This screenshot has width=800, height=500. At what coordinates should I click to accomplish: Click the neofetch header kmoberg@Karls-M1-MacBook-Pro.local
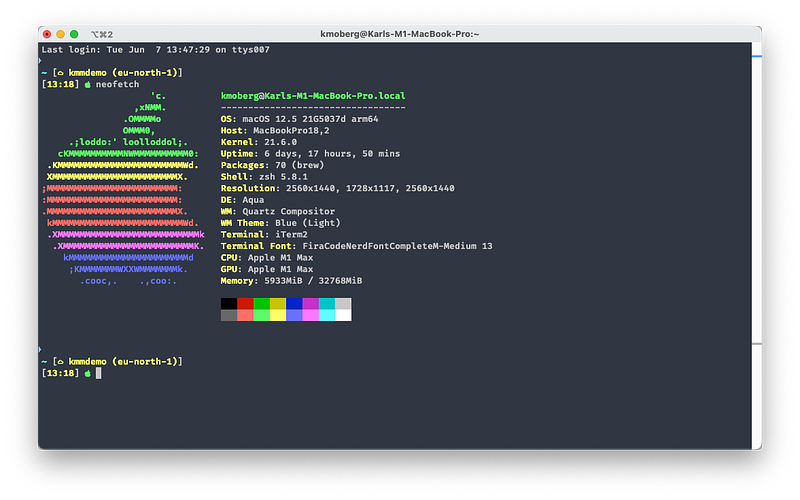pyautogui.click(x=313, y=96)
